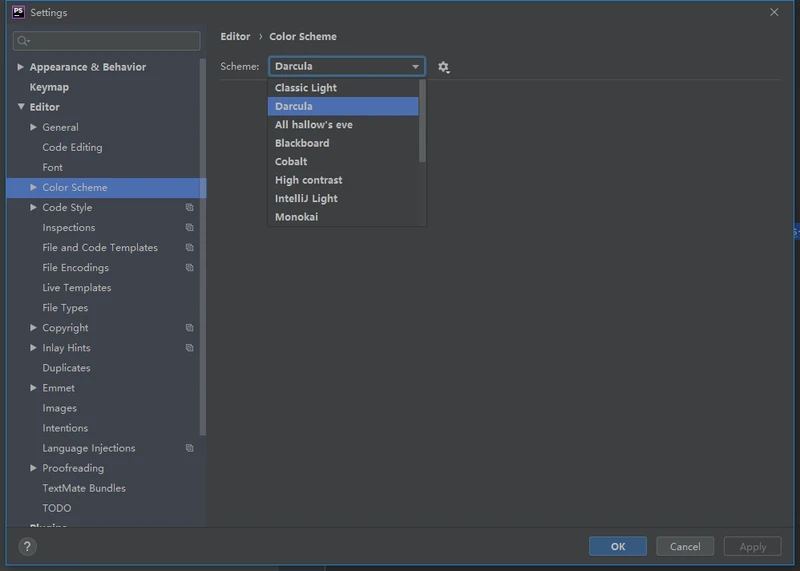Close the Scheme combo box dropdown
This screenshot has height=571, width=800.
click(x=415, y=67)
